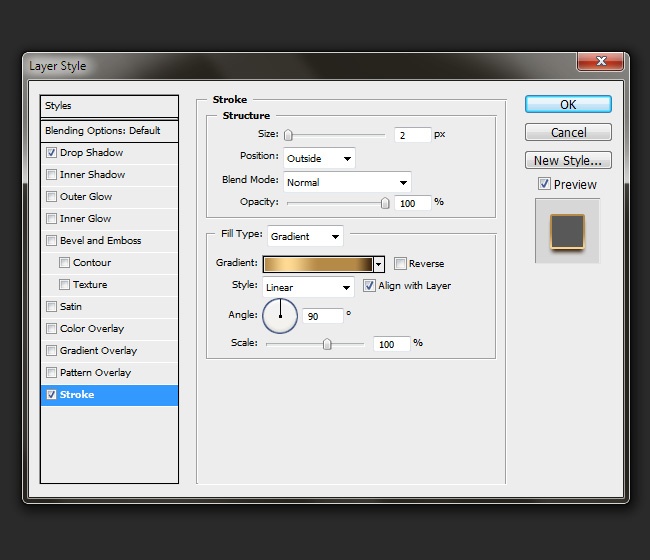Click the Angle dial control
This screenshot has width=650, height=560.
click(280, 316)
